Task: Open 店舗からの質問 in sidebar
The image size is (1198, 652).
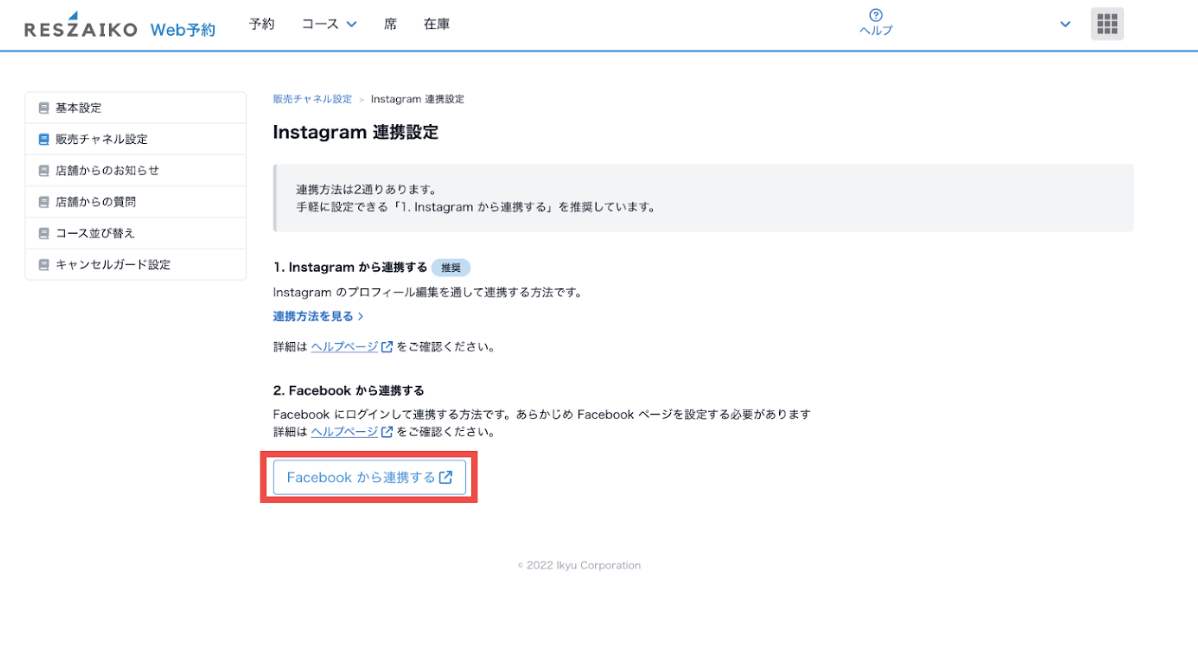Action: (95, 202)
